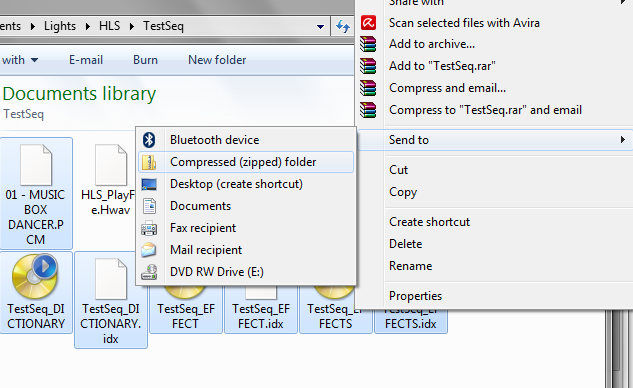Choose Compressed (zipped) folder
Image resolution: width=633 pixels, height=388 pixels.
point(246,162)
